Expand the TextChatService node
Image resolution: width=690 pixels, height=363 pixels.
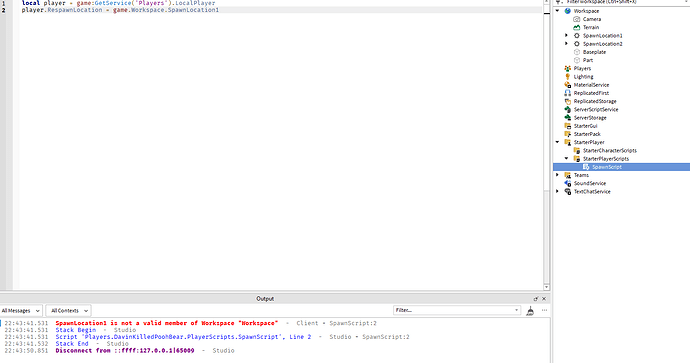pyautogui.click(x=558, y=191)
